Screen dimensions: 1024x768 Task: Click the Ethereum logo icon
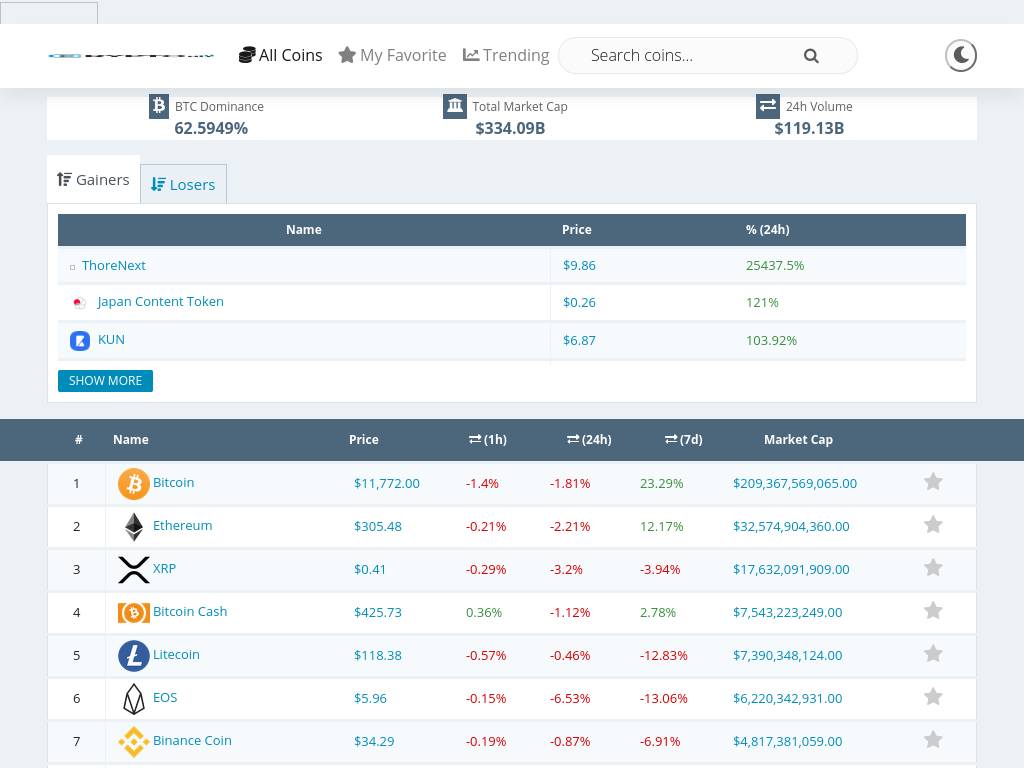(133, 527)
